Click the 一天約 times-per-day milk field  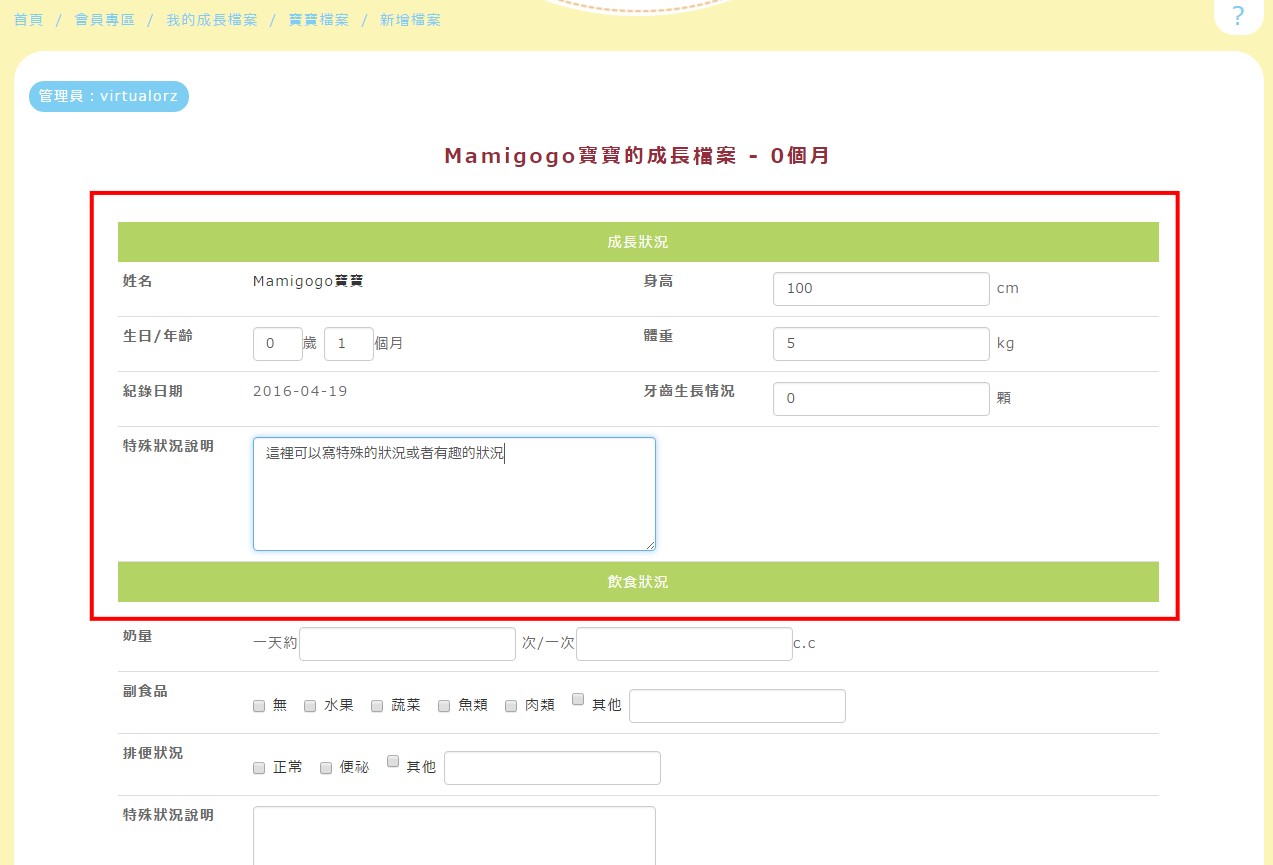(408, 644)
